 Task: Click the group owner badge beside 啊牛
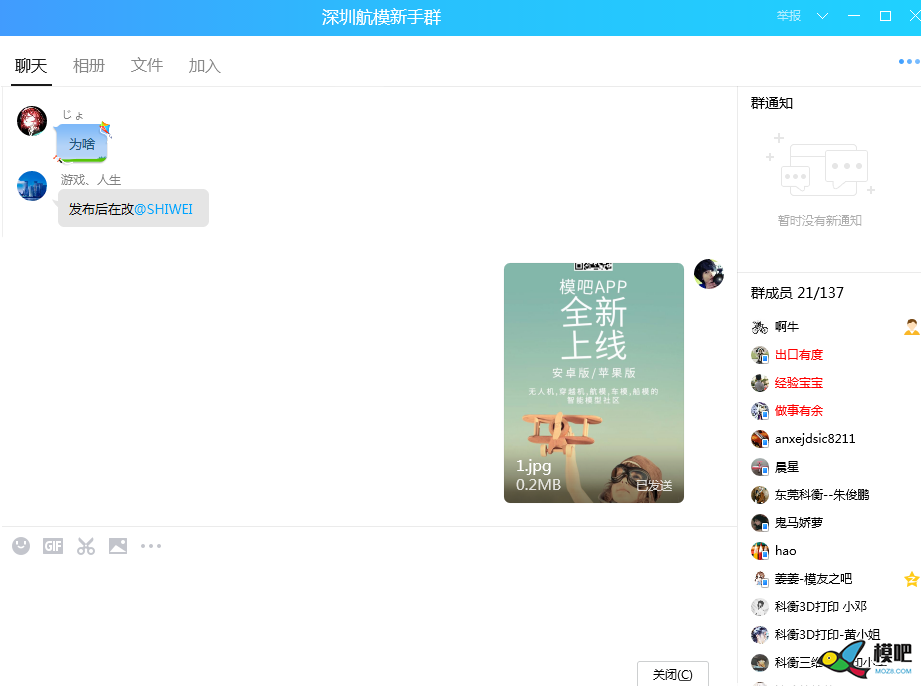click(912, 327)
